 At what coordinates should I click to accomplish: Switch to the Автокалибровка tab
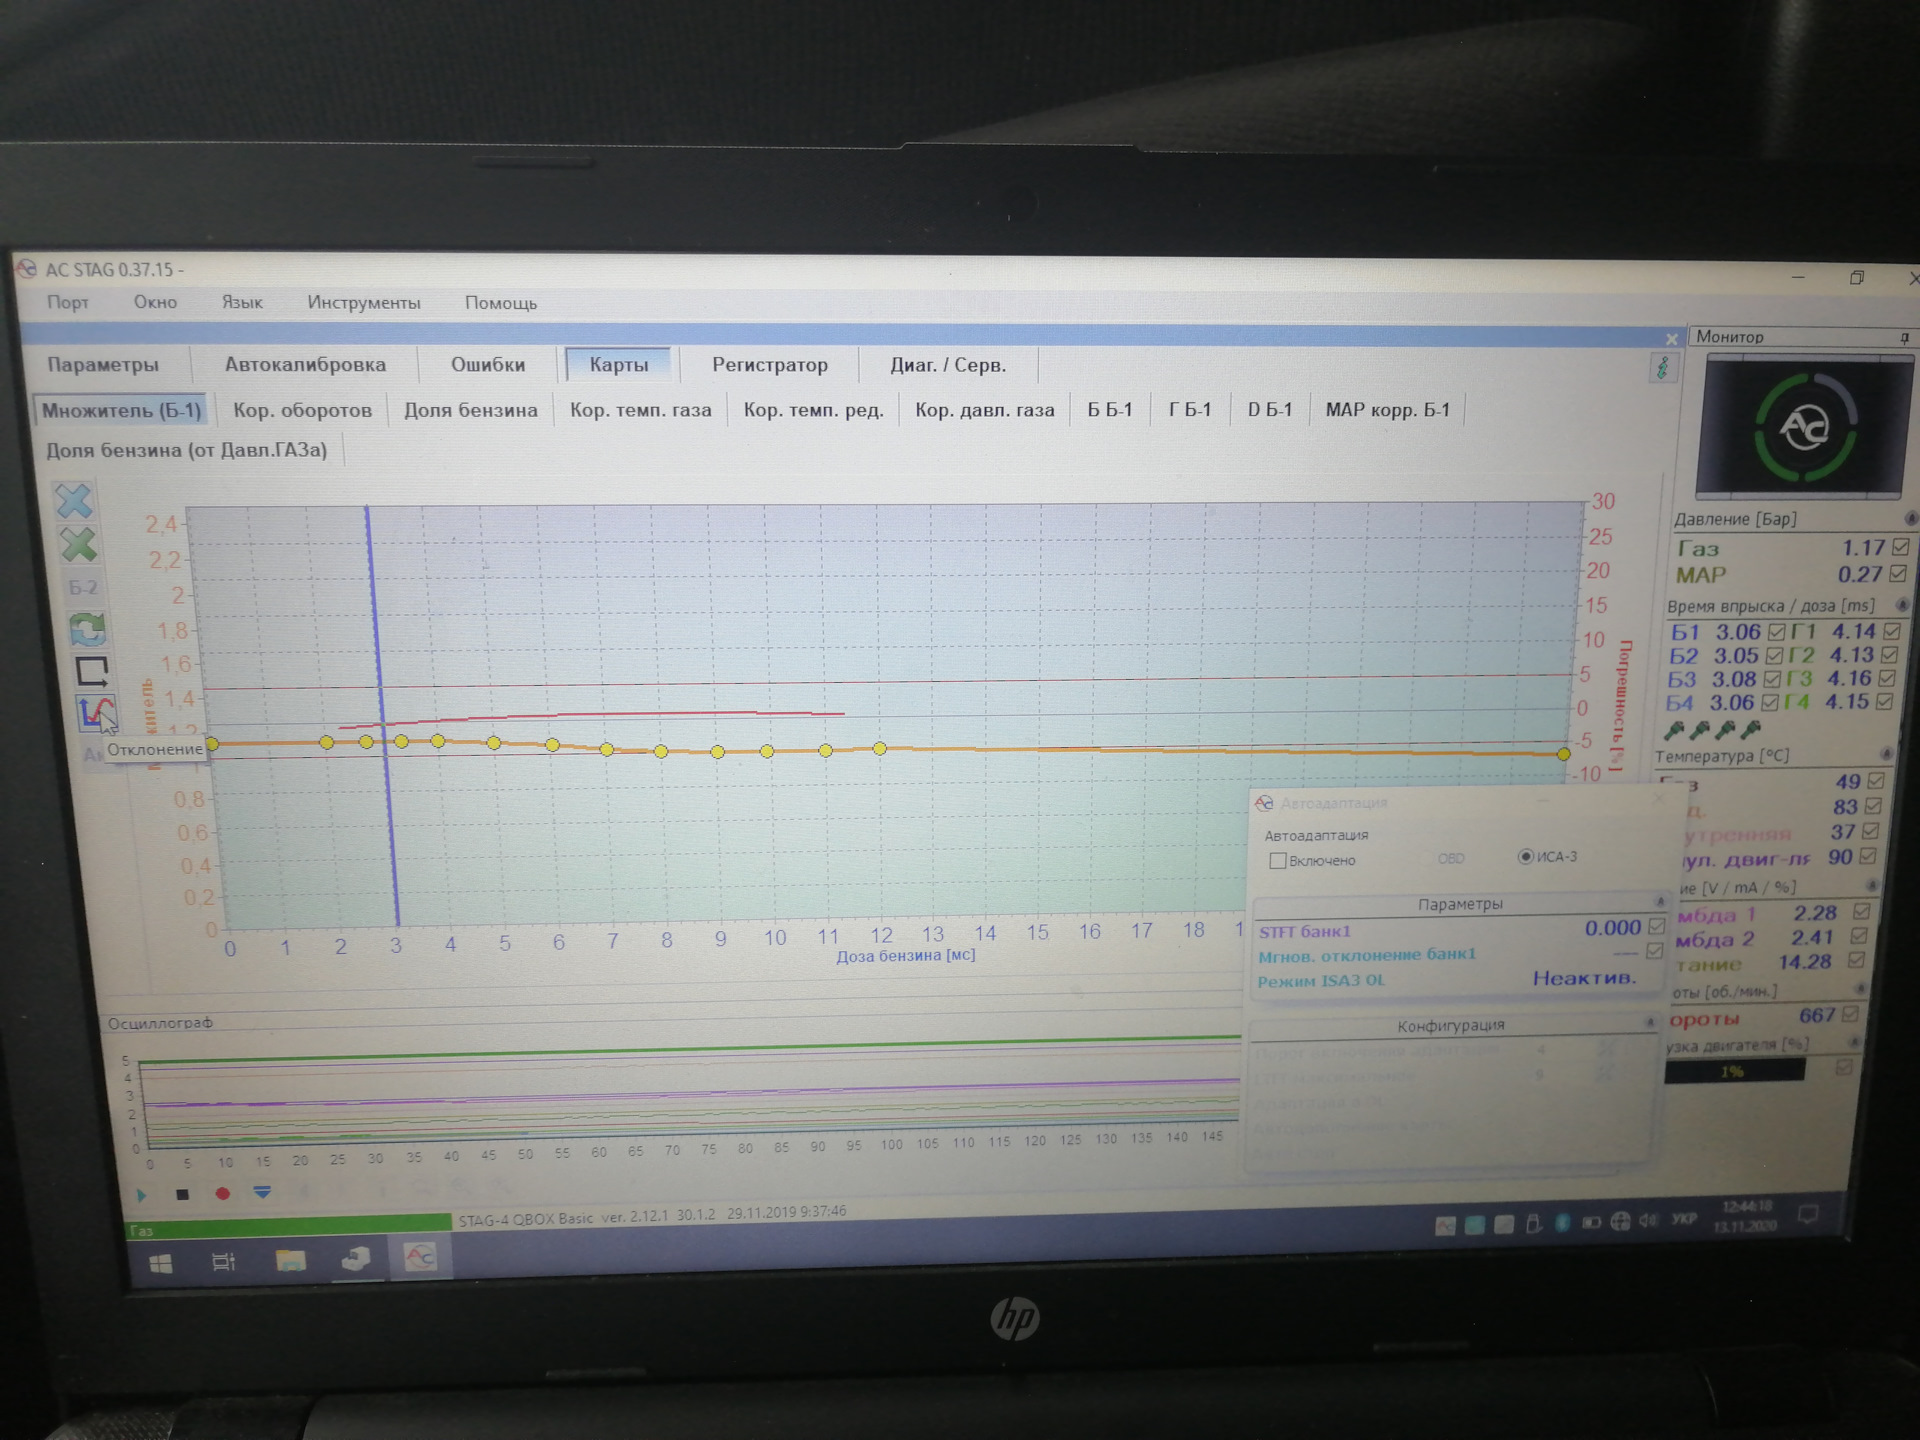305,365
